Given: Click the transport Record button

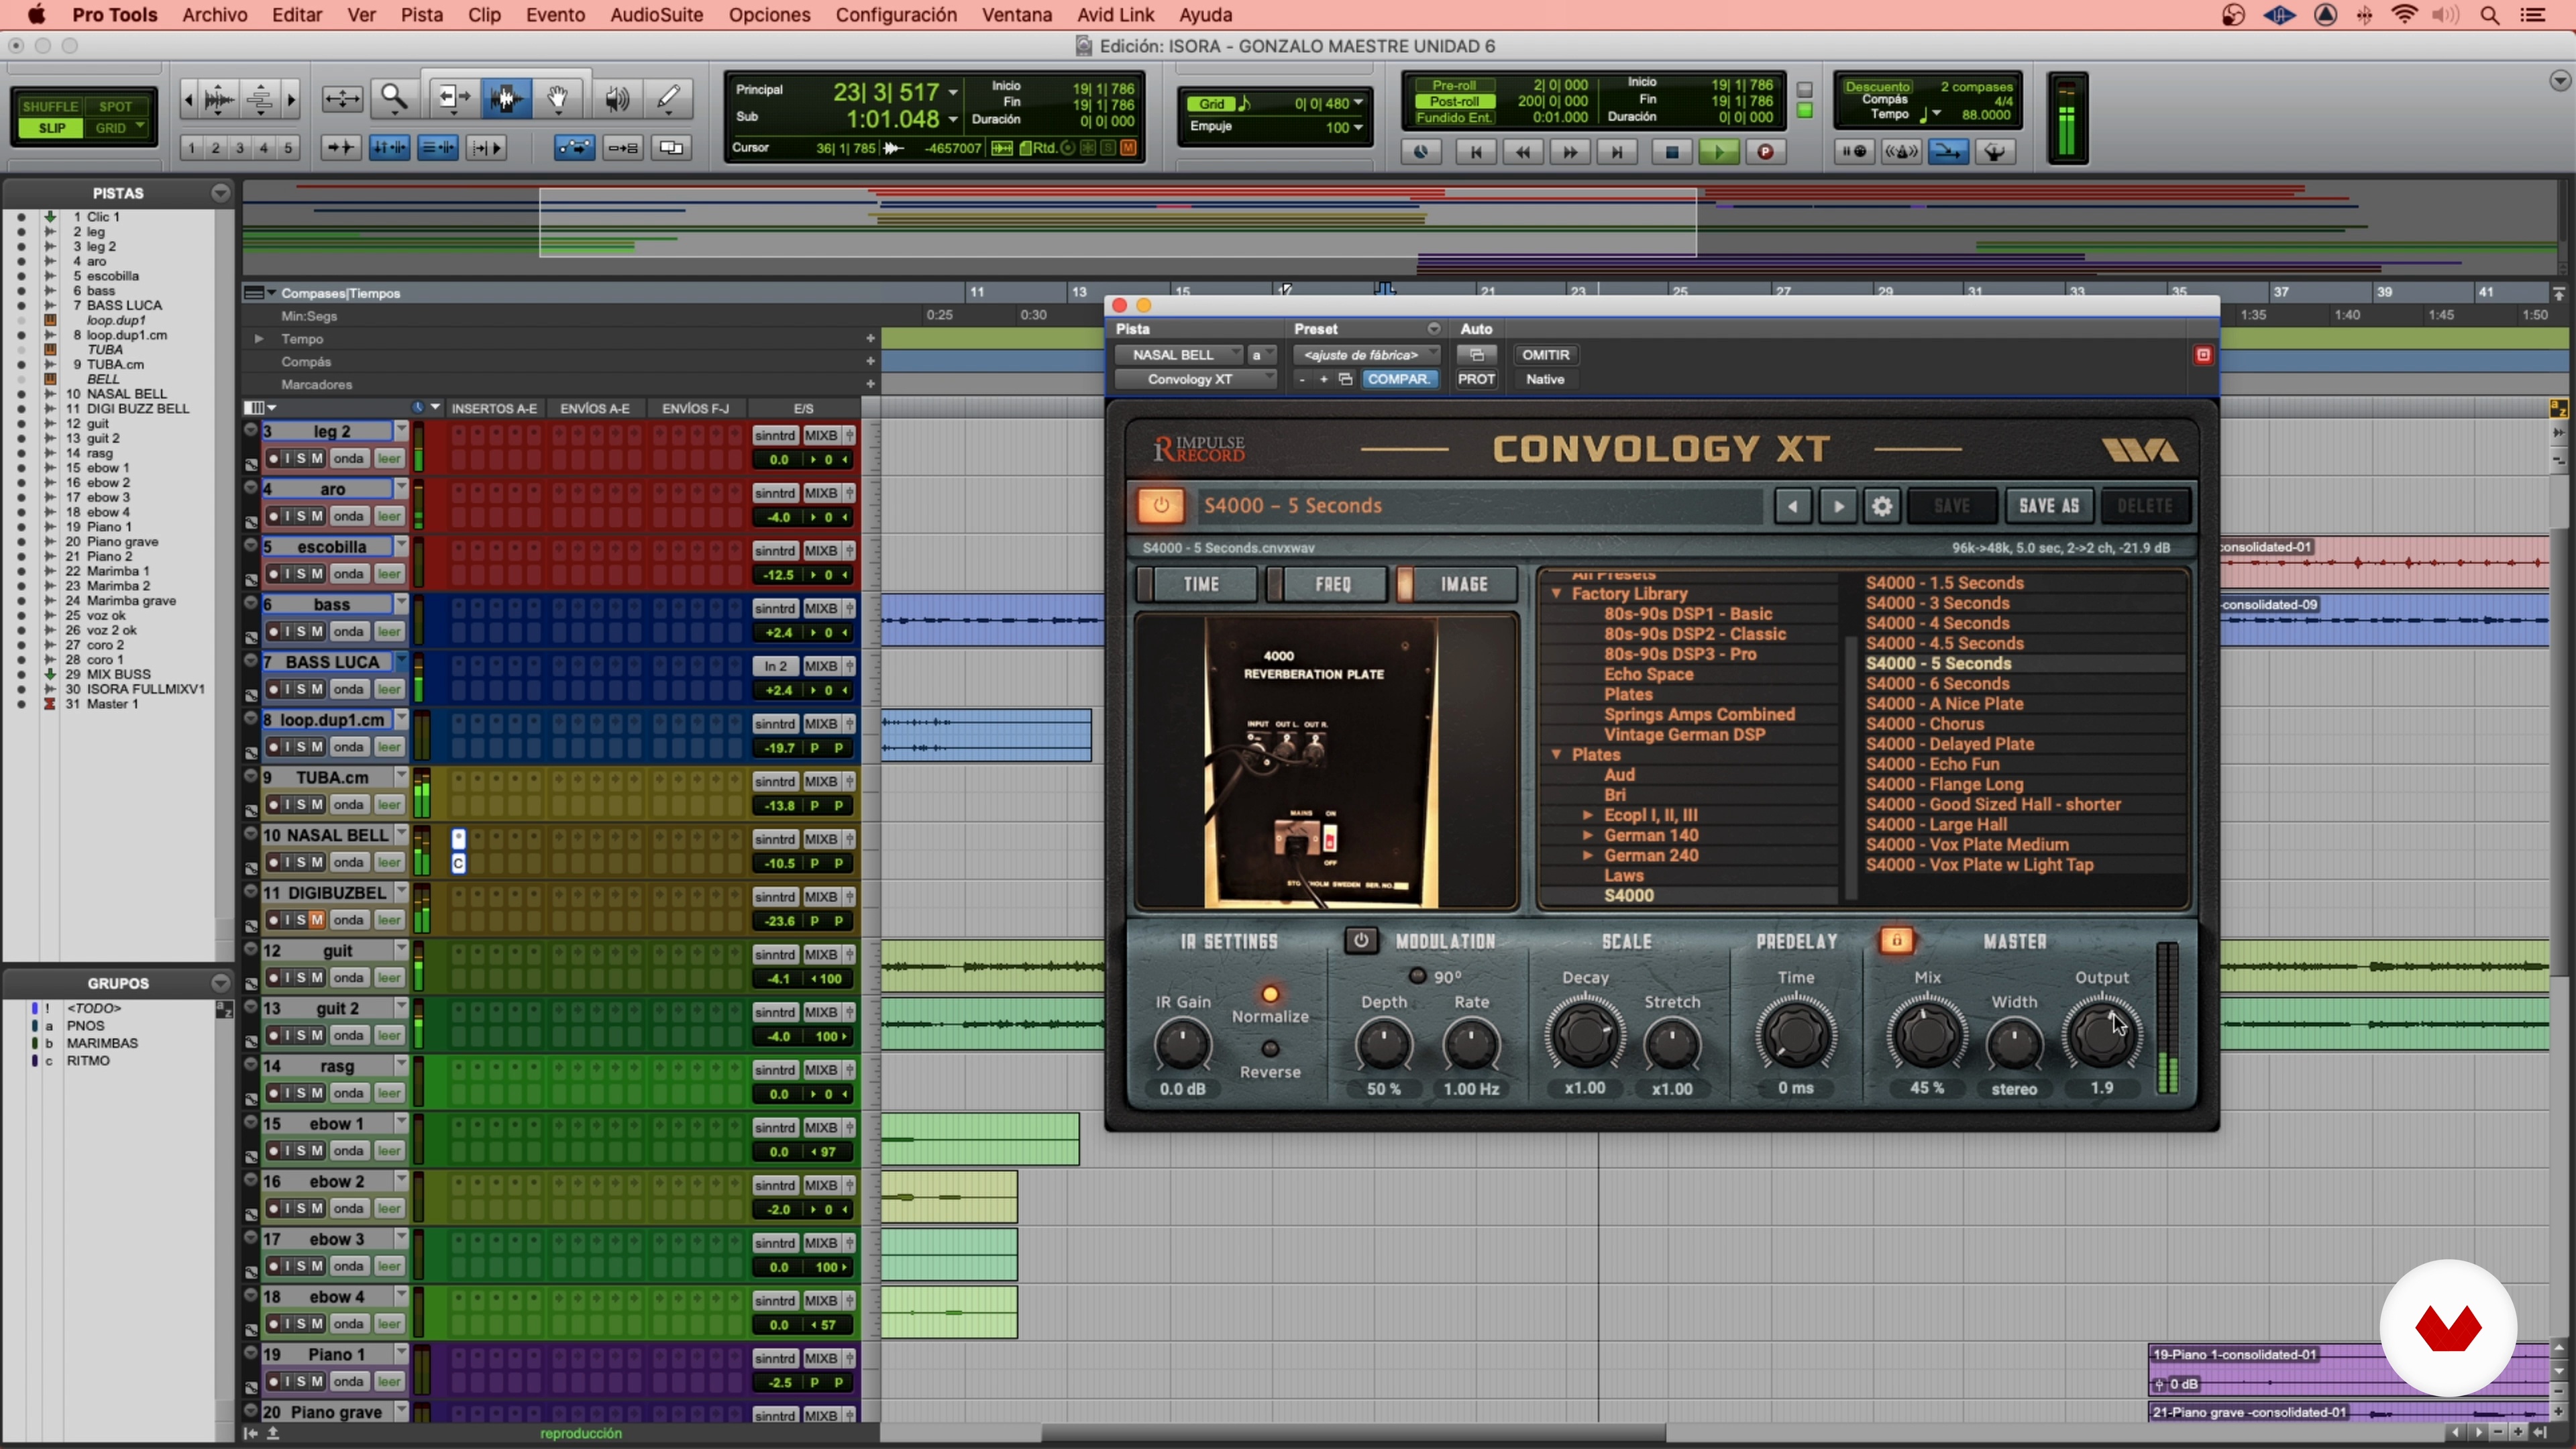Looking at the screenshot, I should click(x=1766, y=152).
